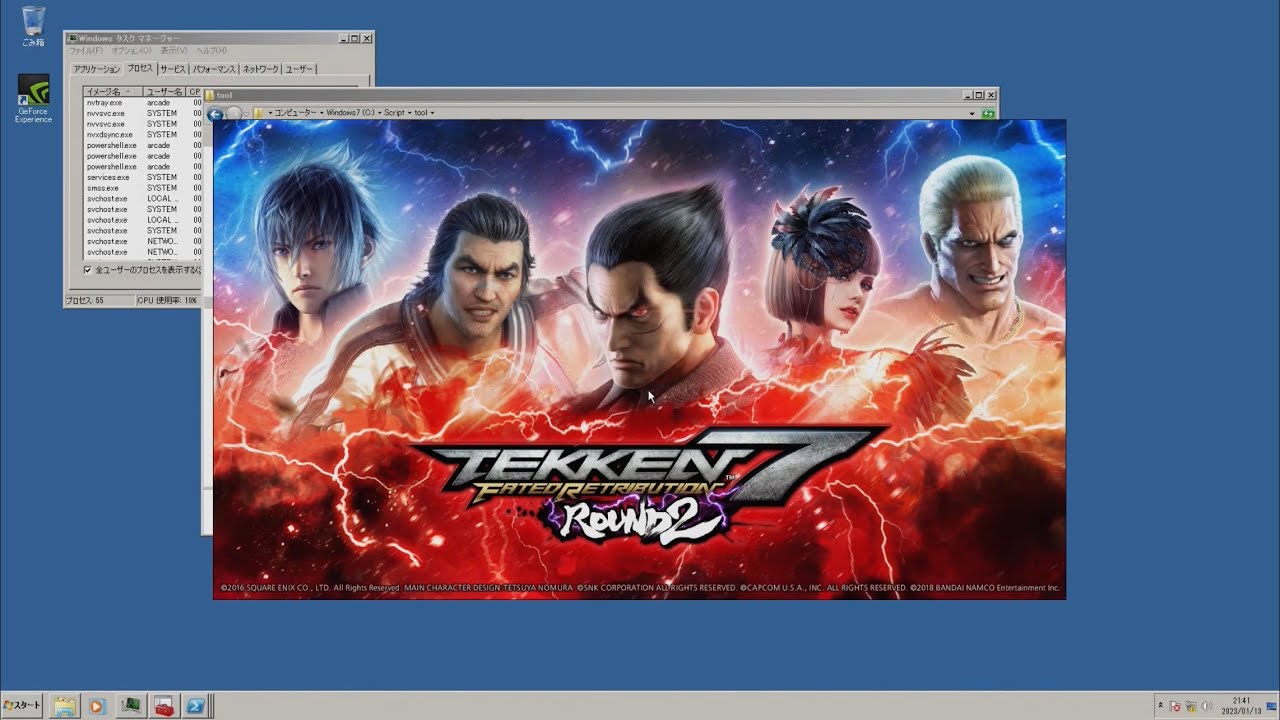The width and height of the screenshot is (1280, 720).
Task: Toggle show processes from all users checkbox
Action: 87,270
